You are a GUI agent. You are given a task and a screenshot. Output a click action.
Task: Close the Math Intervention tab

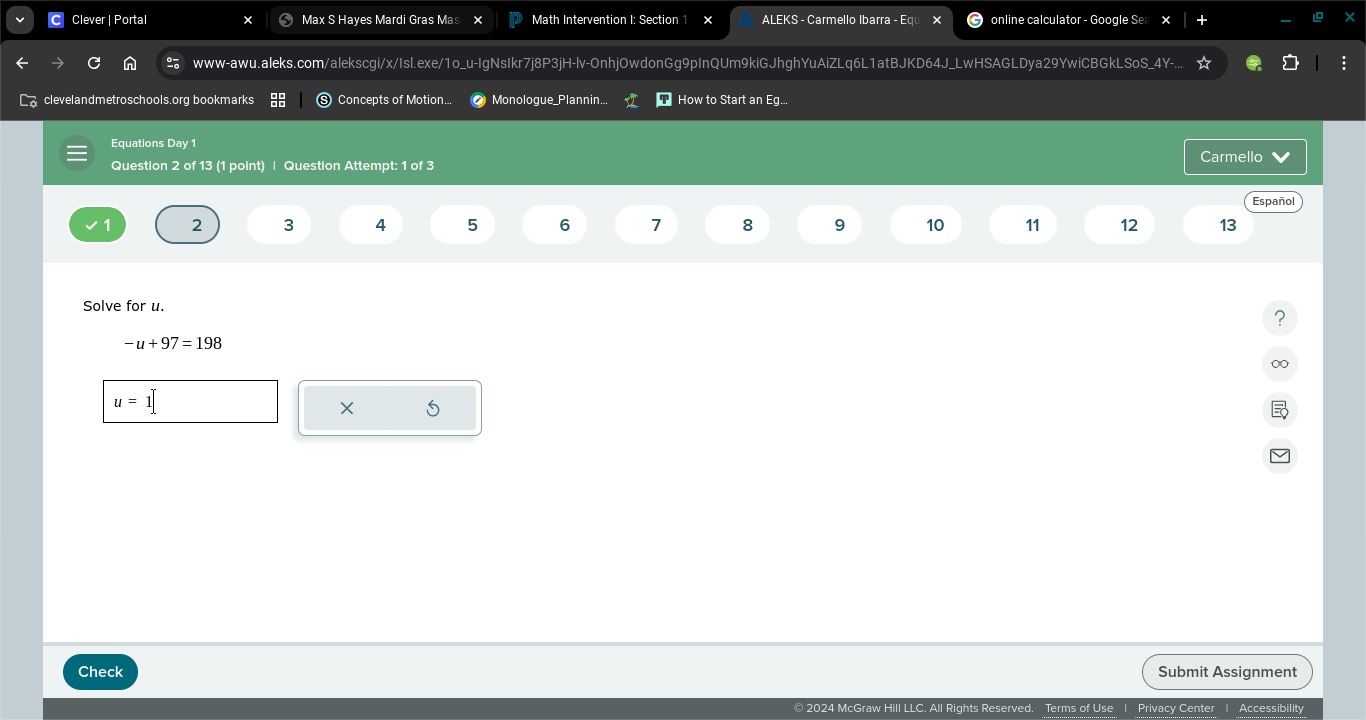(708, 20)
